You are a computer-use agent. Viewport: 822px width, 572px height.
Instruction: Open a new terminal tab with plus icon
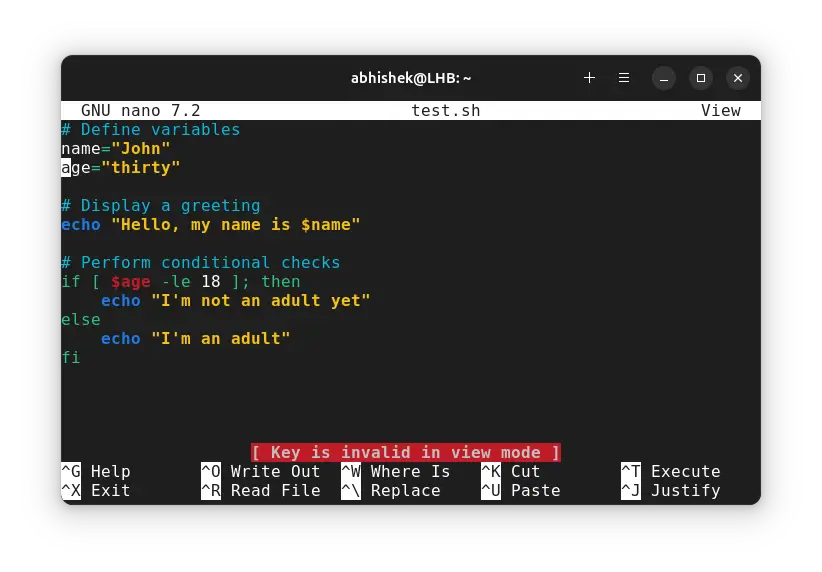tap(589, 77)
